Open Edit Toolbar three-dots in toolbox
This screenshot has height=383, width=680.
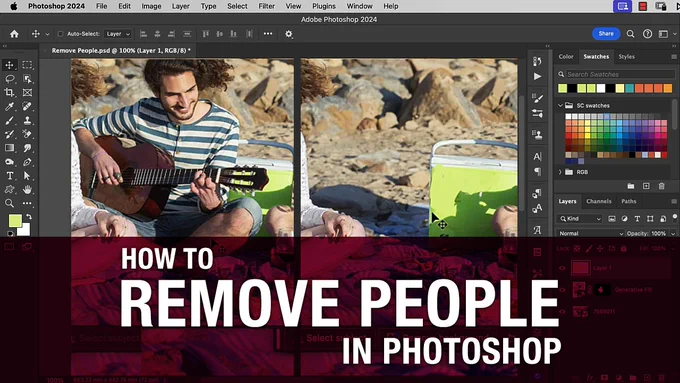(27, 203)
